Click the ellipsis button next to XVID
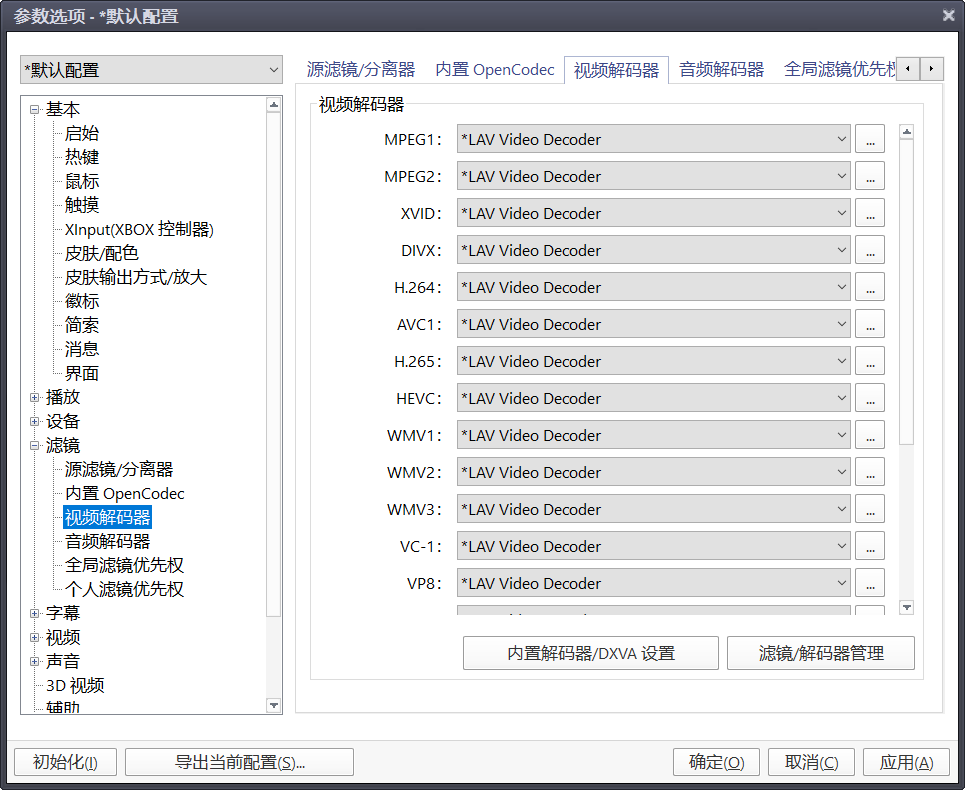The height and width of the screenshot is (790, 965). 870,213
